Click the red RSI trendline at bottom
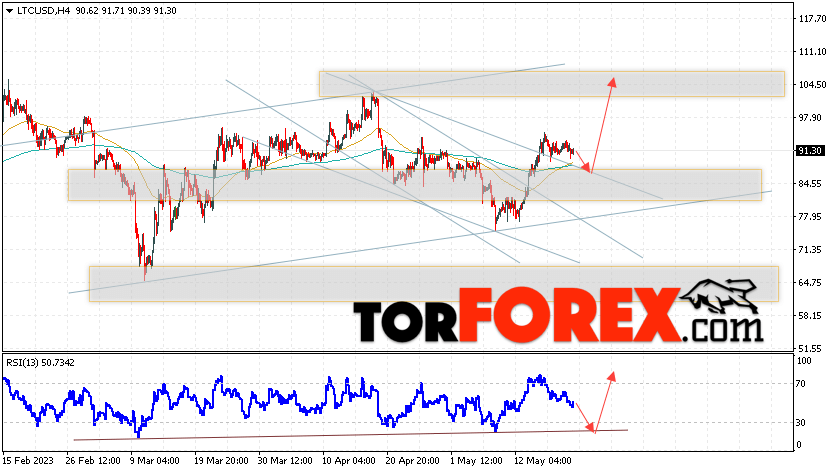 coord(351,435)
